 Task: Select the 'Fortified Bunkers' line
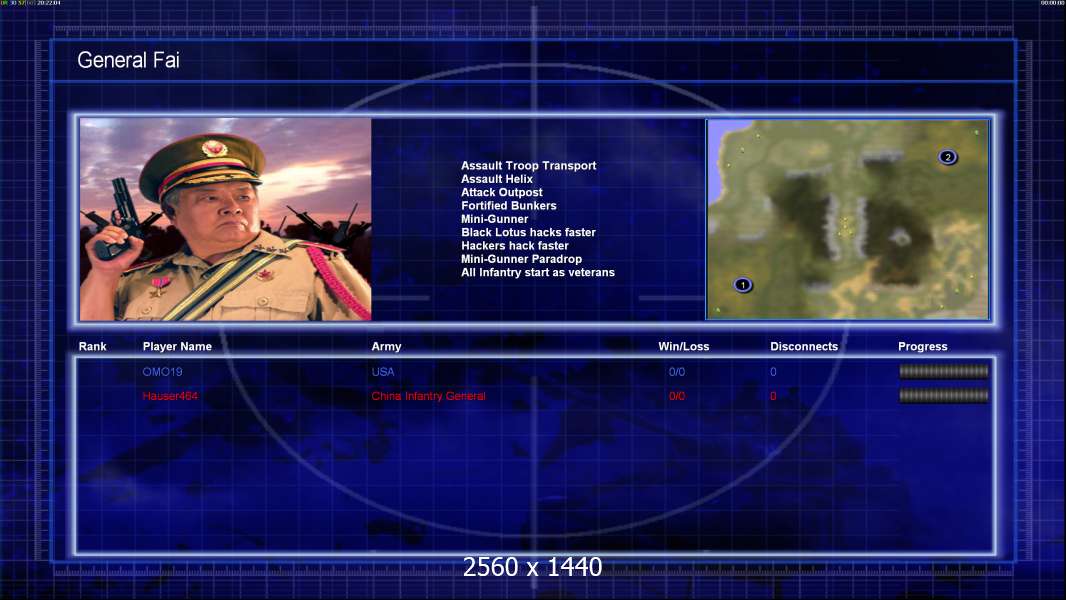pos(509,205)
